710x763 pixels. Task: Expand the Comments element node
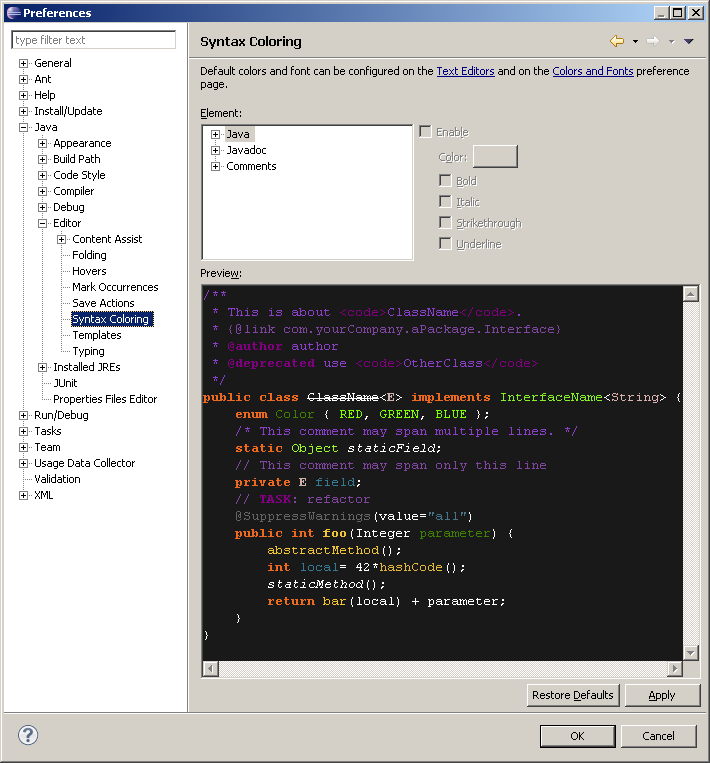(216, 166)
